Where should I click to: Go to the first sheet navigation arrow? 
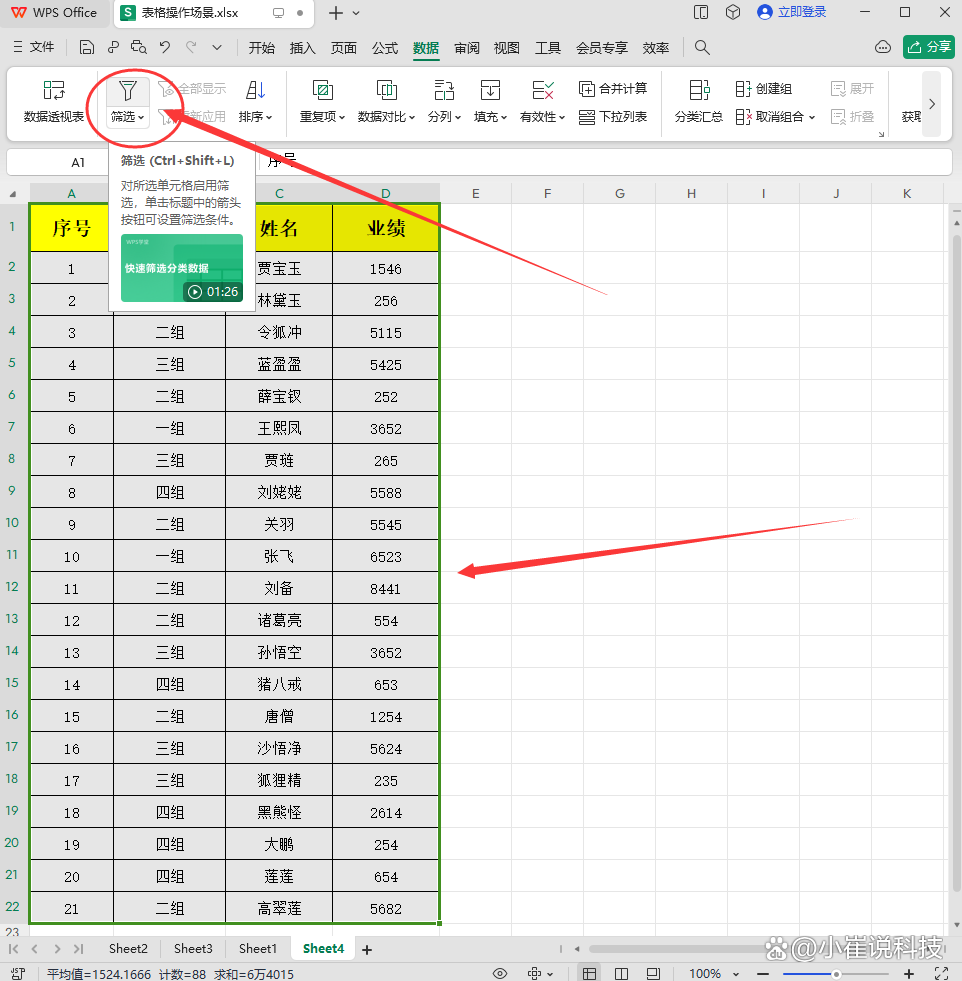click(14, 949)
